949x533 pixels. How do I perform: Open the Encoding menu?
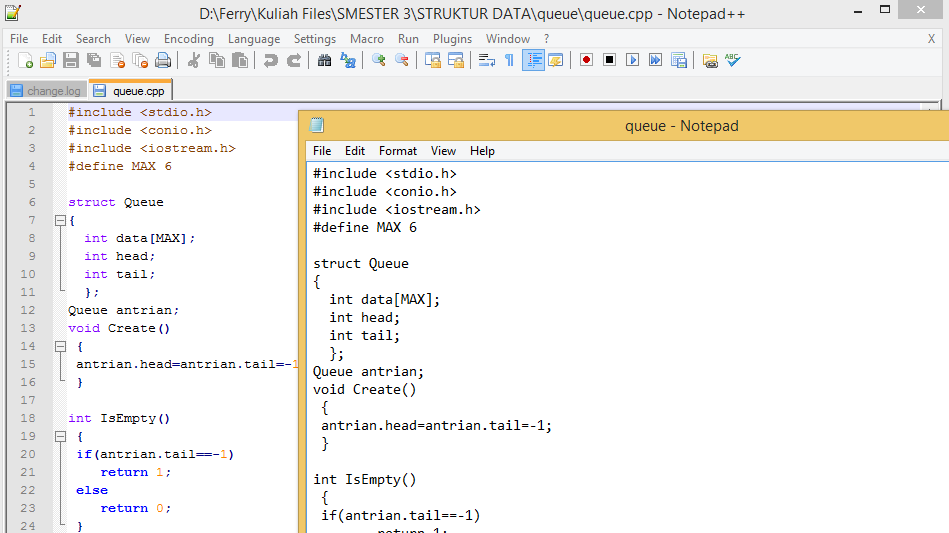coord(189,39)
